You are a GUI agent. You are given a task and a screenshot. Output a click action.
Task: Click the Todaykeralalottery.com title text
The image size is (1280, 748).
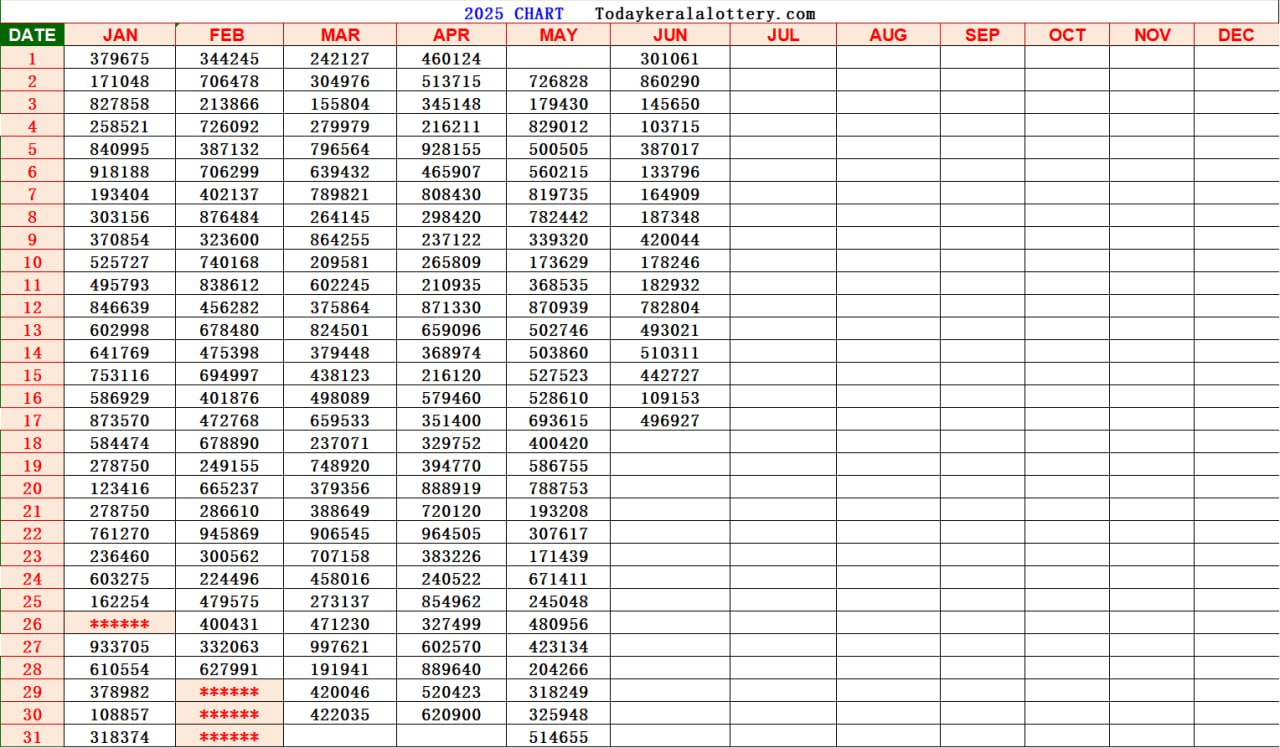(705, 14)
